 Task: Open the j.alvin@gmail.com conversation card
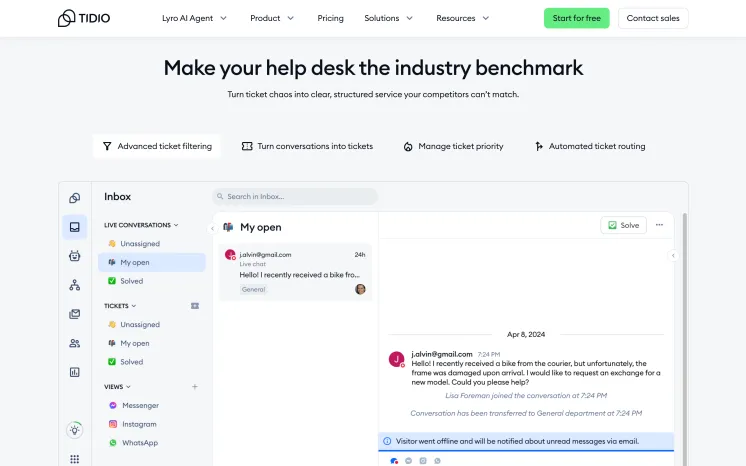[295, 272]
